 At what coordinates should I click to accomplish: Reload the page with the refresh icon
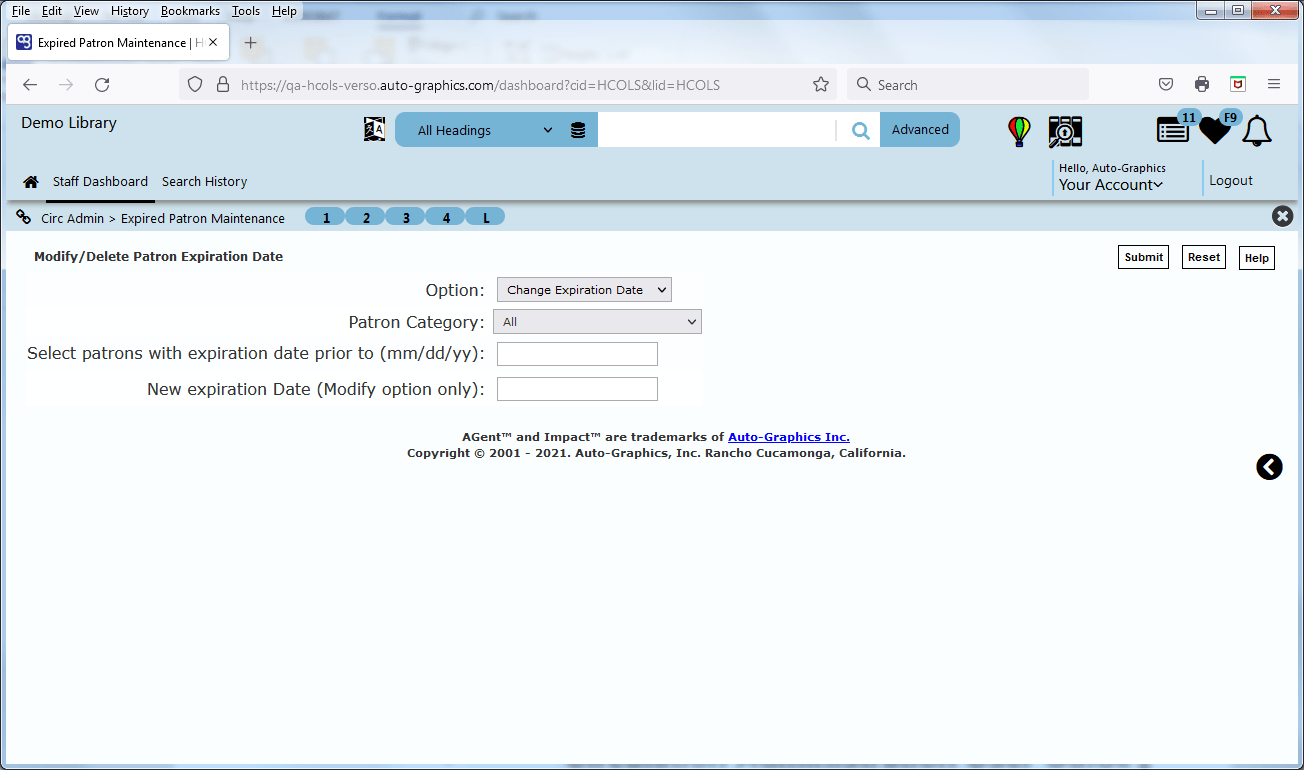[x=102, y=85]
